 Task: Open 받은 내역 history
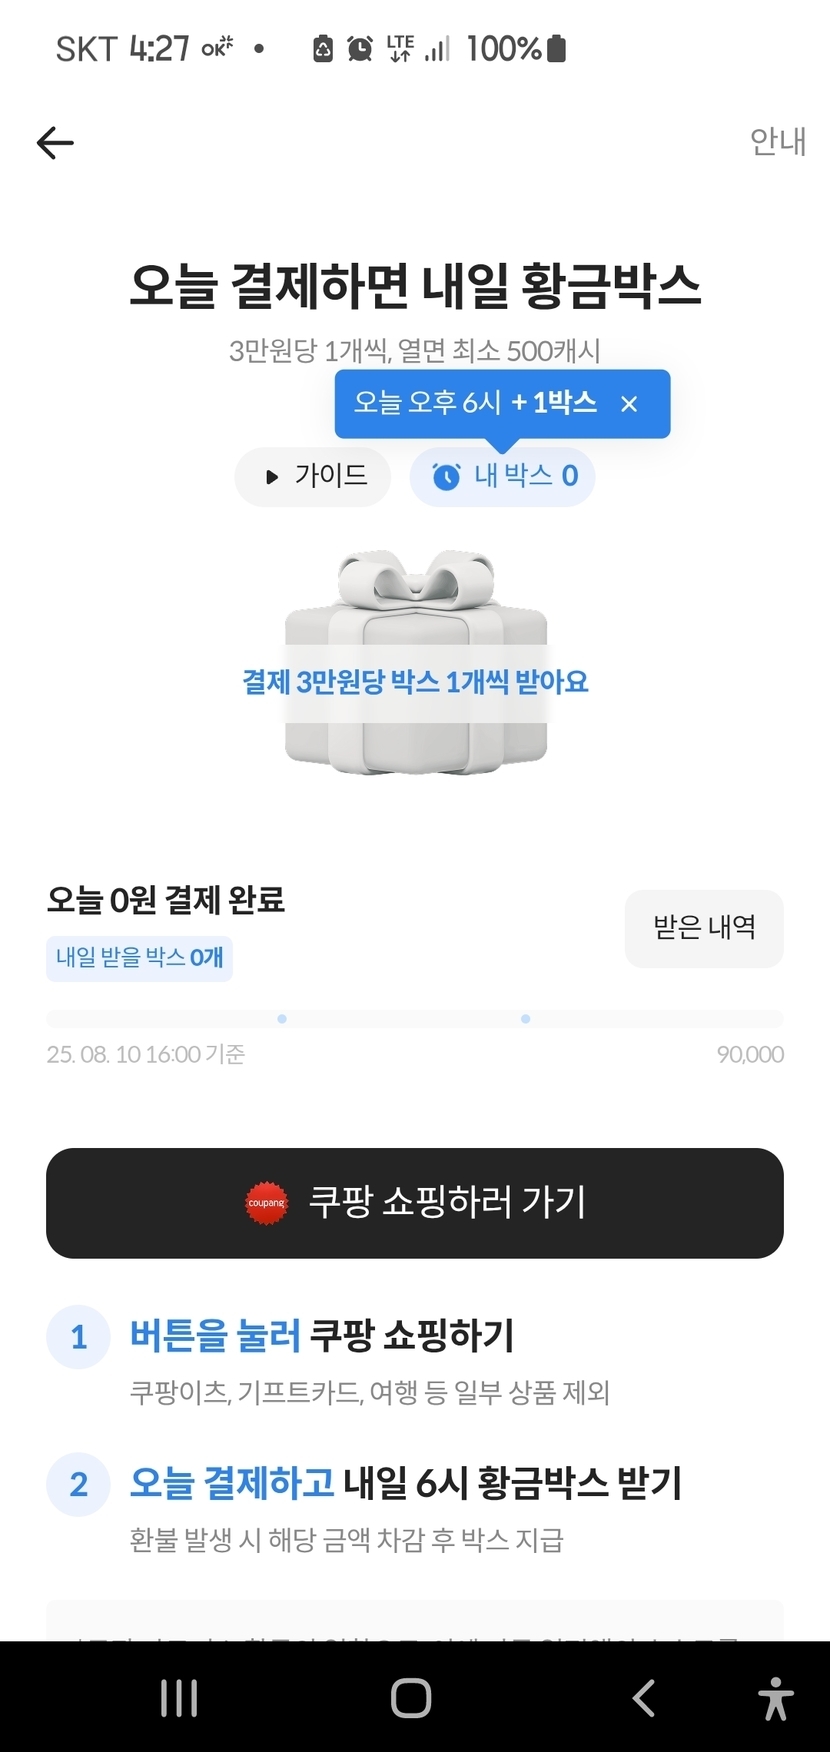coord(704,928)
